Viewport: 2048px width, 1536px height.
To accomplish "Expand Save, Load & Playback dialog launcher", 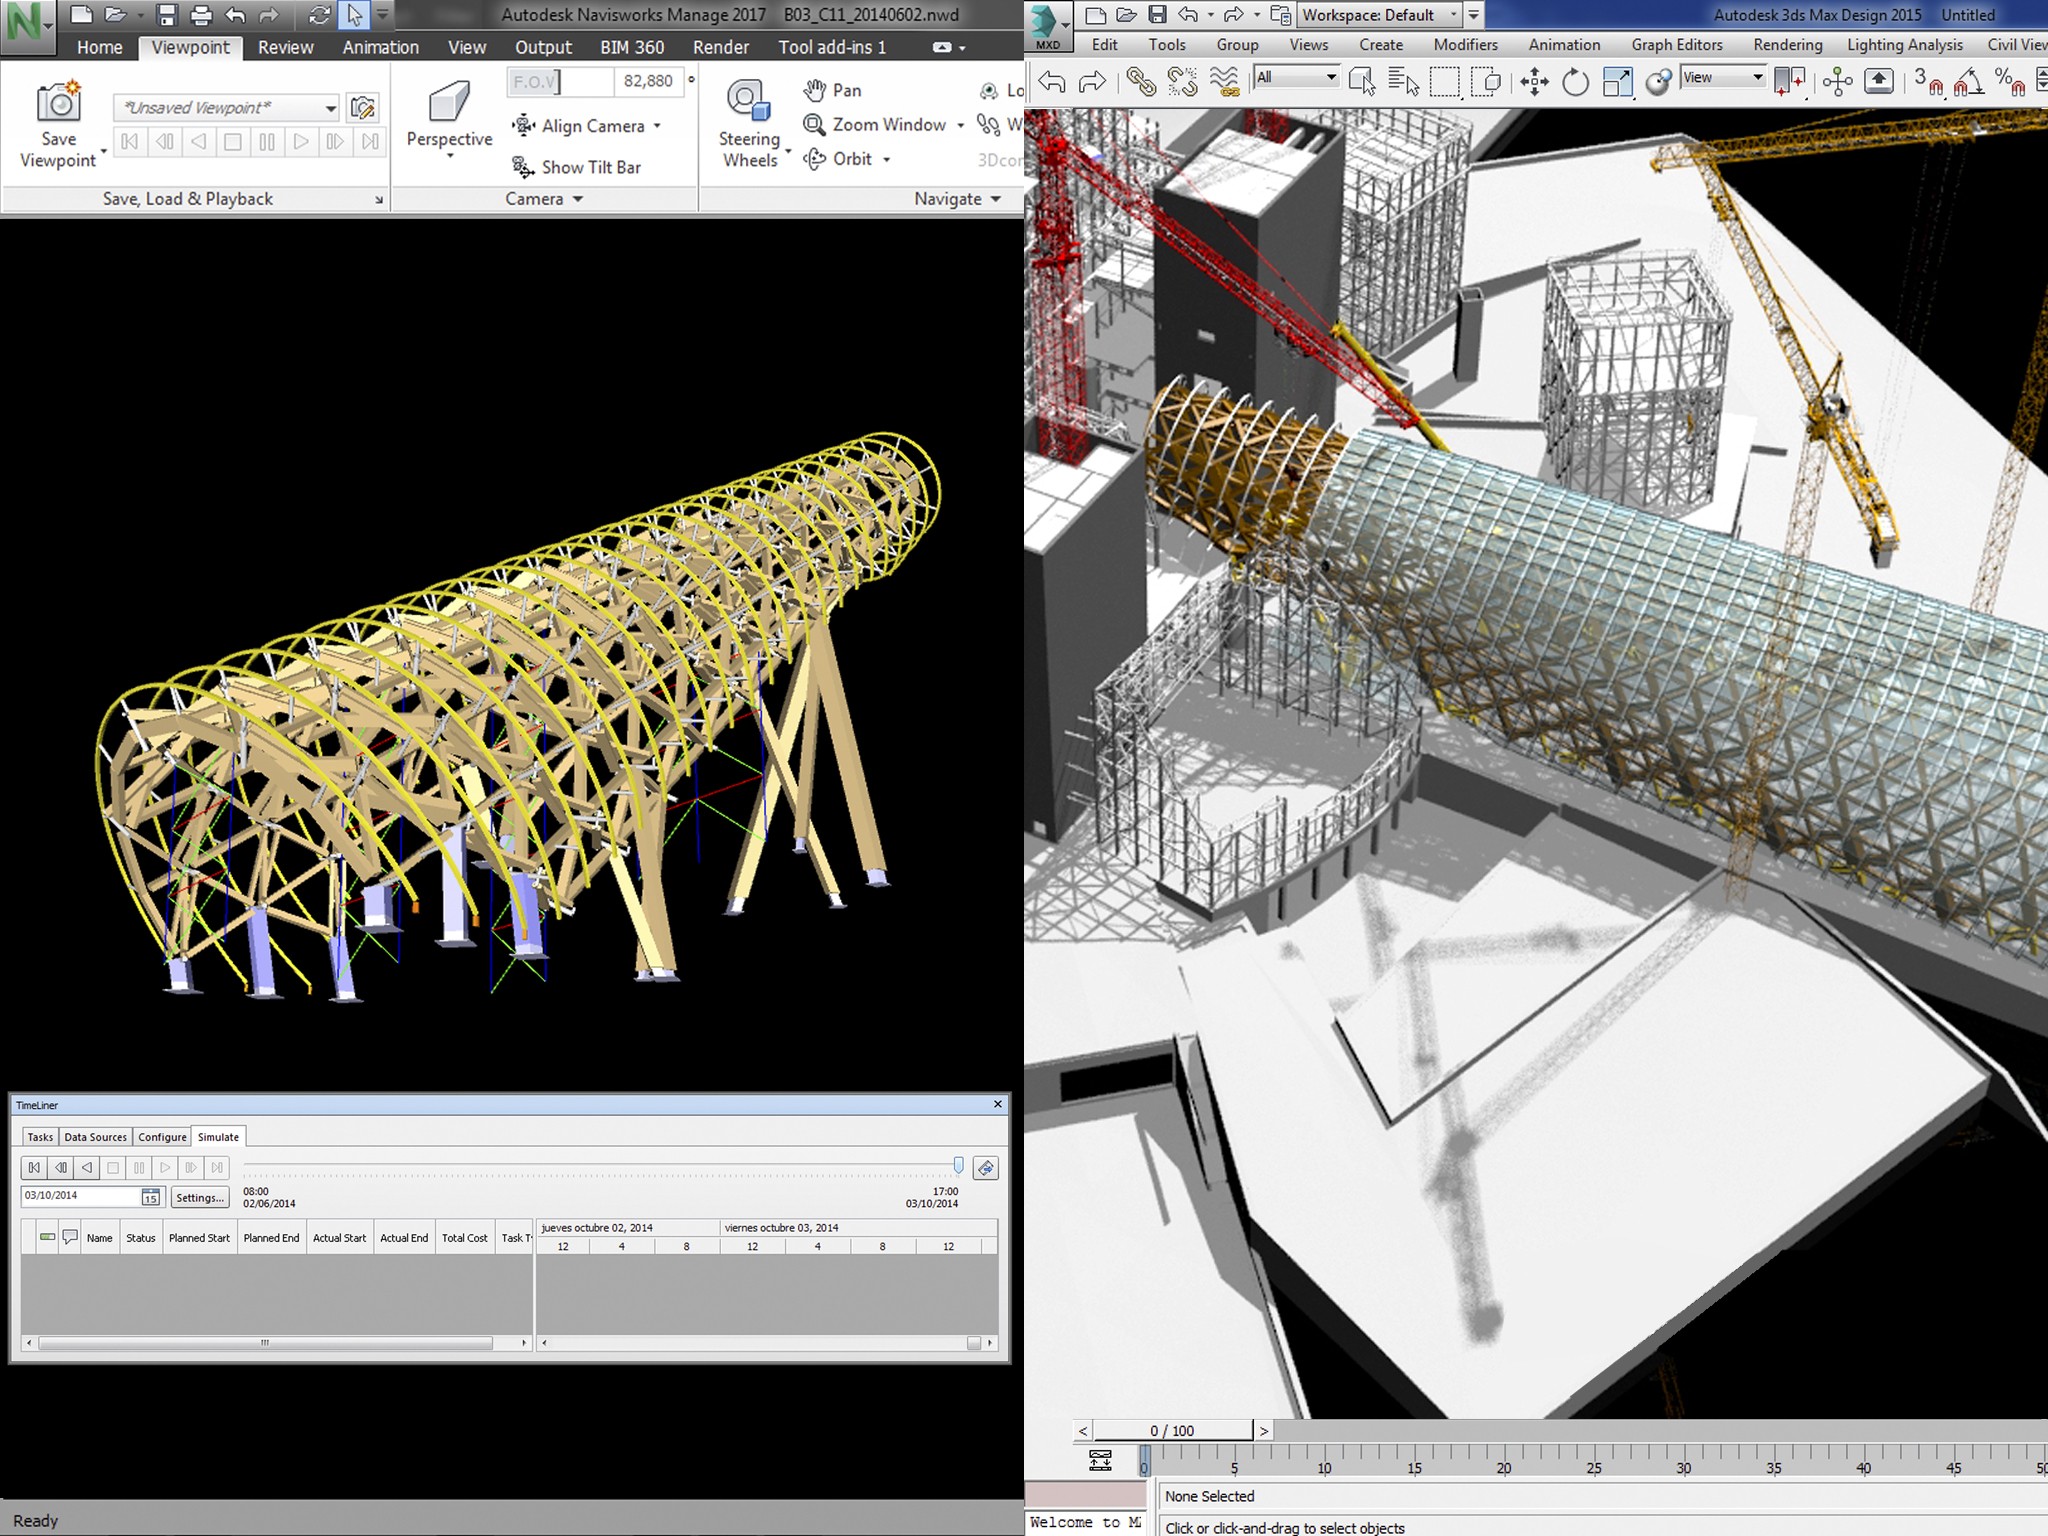I will [379, 200].
